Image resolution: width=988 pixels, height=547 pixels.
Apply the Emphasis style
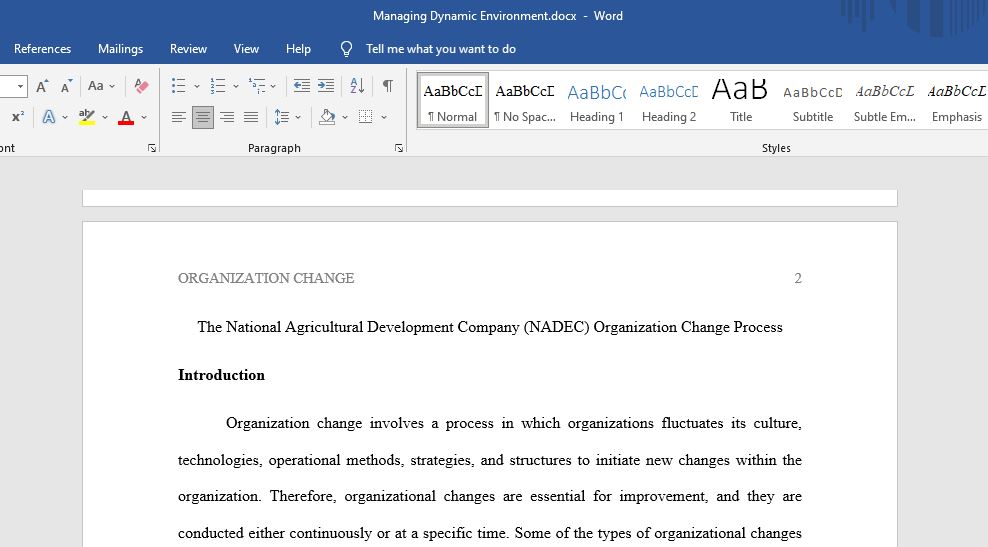tap(956, 100)
